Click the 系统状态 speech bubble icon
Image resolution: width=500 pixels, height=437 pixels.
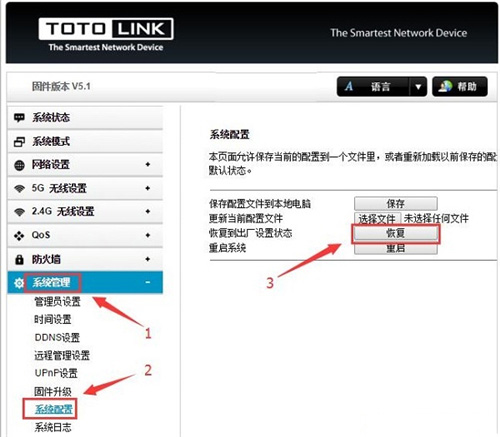coord(19,118)
